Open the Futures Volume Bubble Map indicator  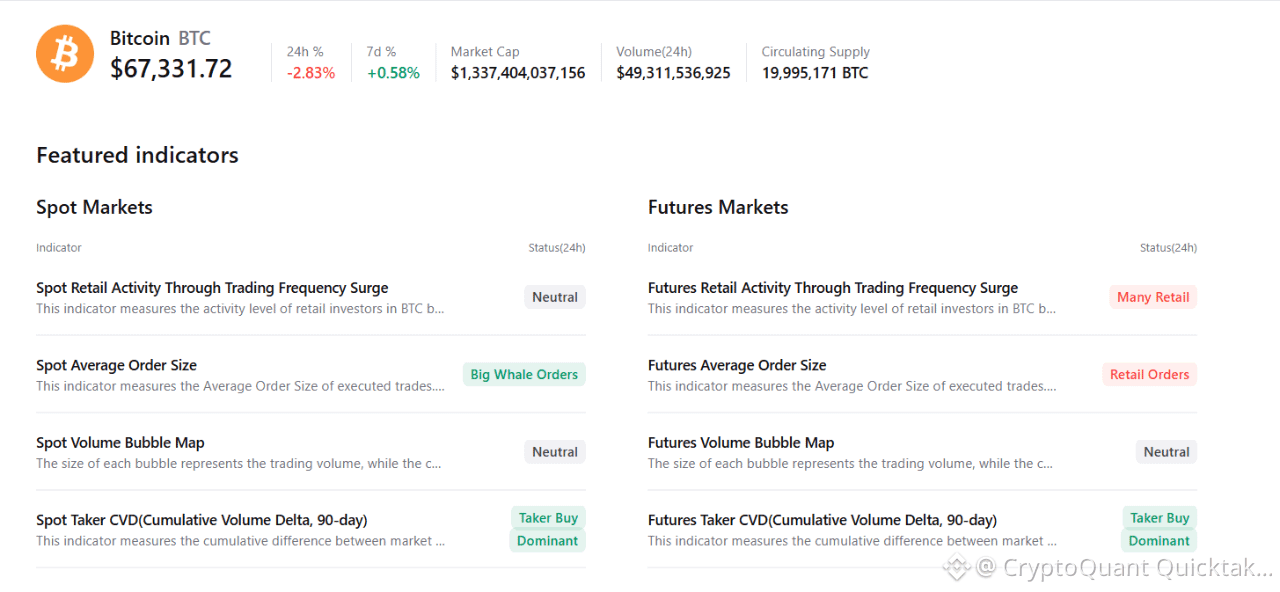(x=741, y=443)
